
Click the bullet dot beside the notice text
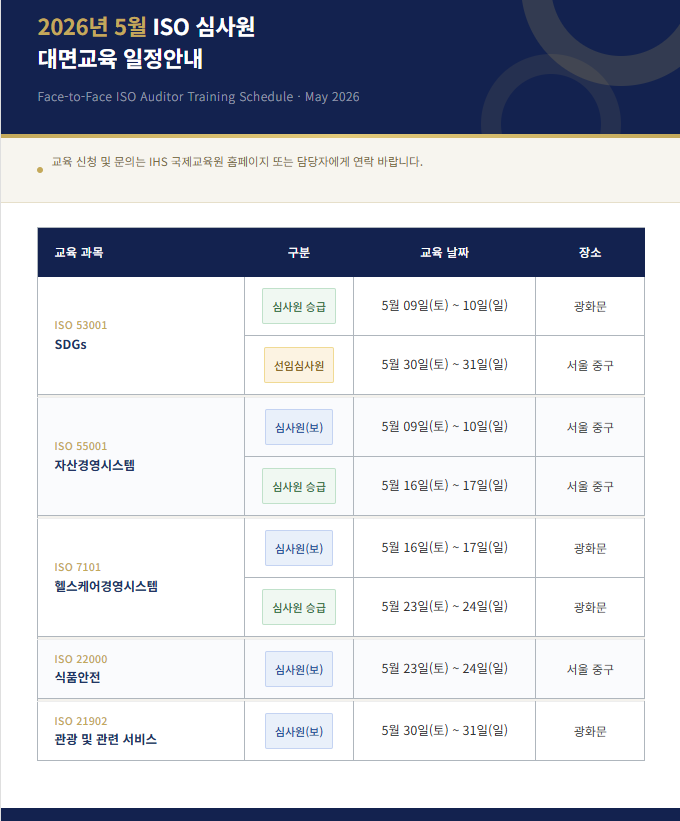tap(40, 169)
